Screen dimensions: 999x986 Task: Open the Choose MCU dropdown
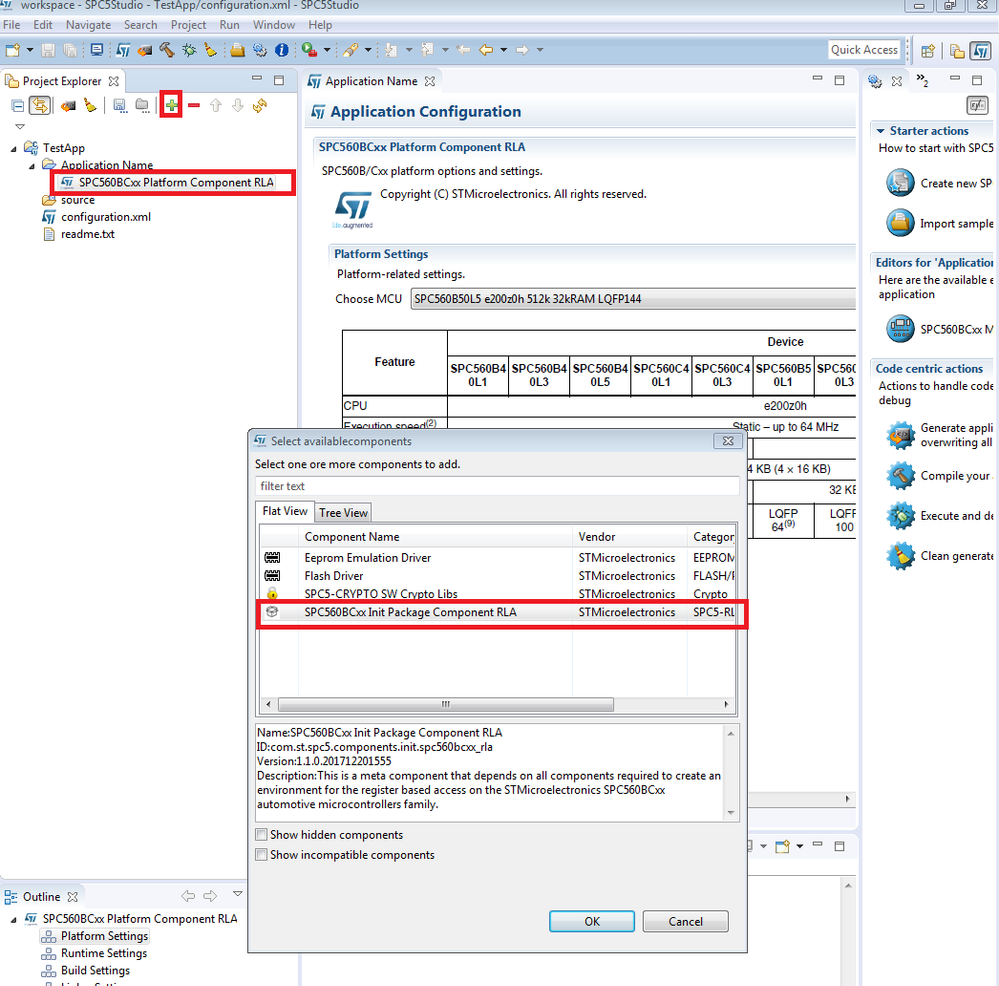point(633,299)
